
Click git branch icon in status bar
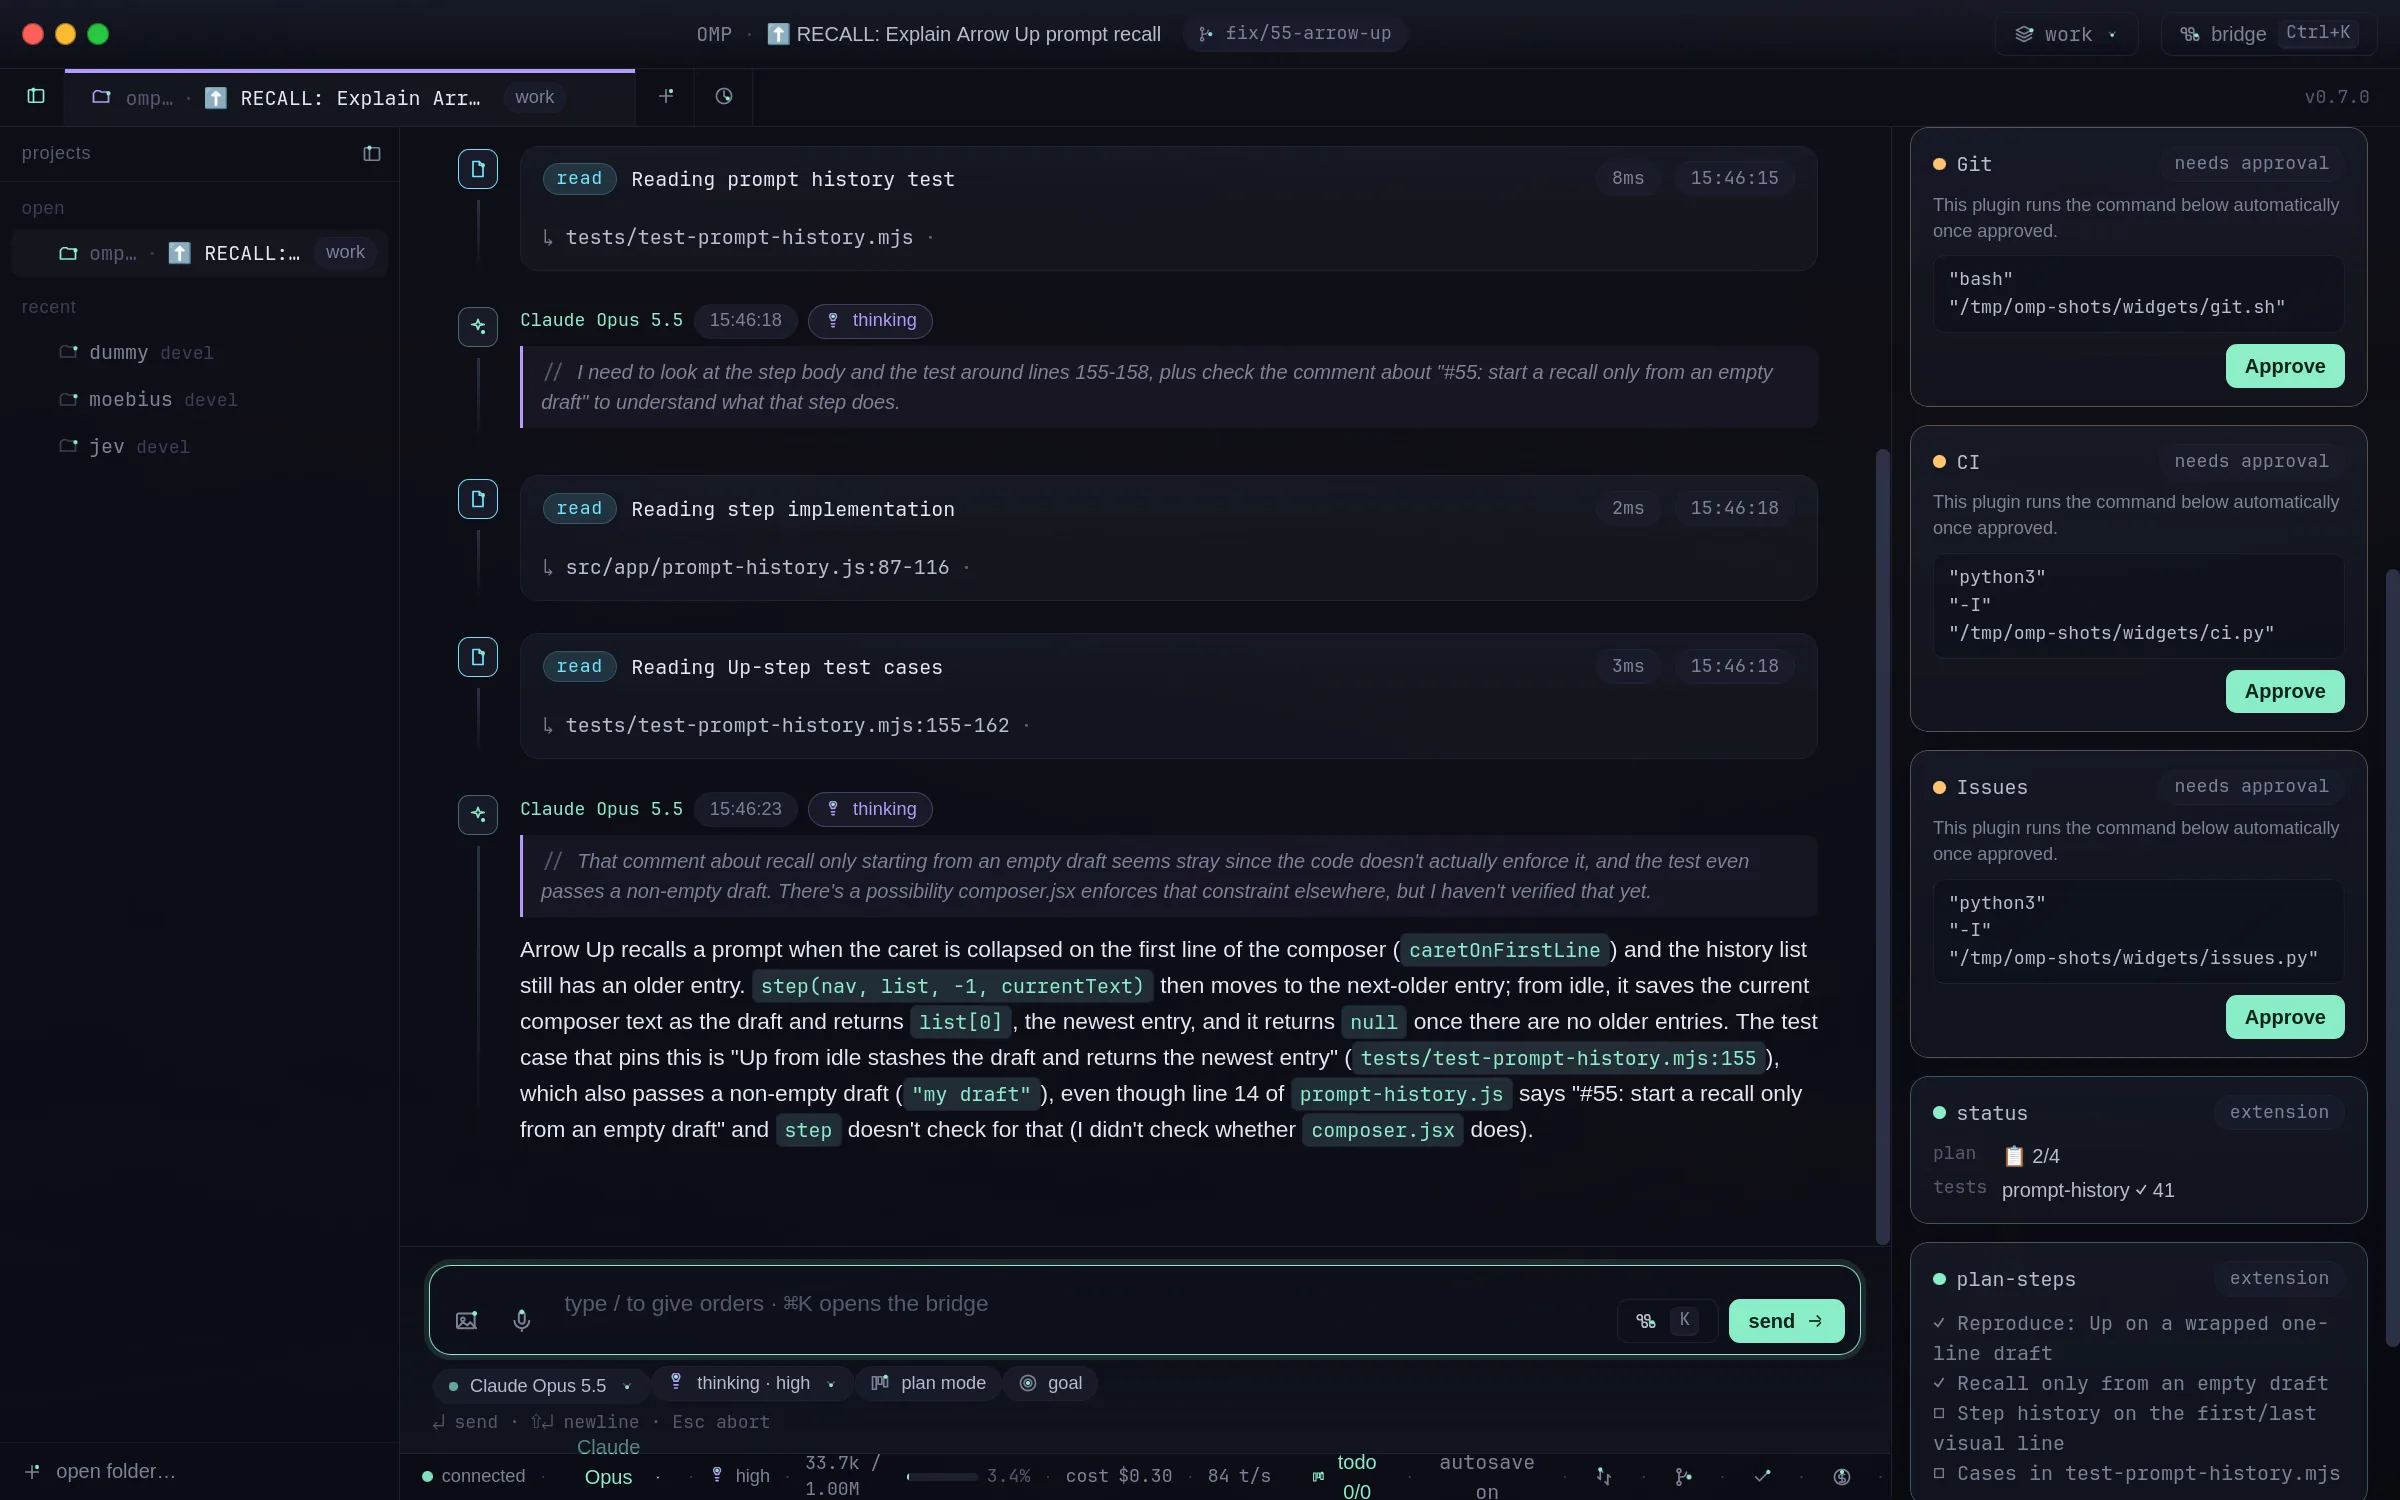(x=1683, y=1476)
